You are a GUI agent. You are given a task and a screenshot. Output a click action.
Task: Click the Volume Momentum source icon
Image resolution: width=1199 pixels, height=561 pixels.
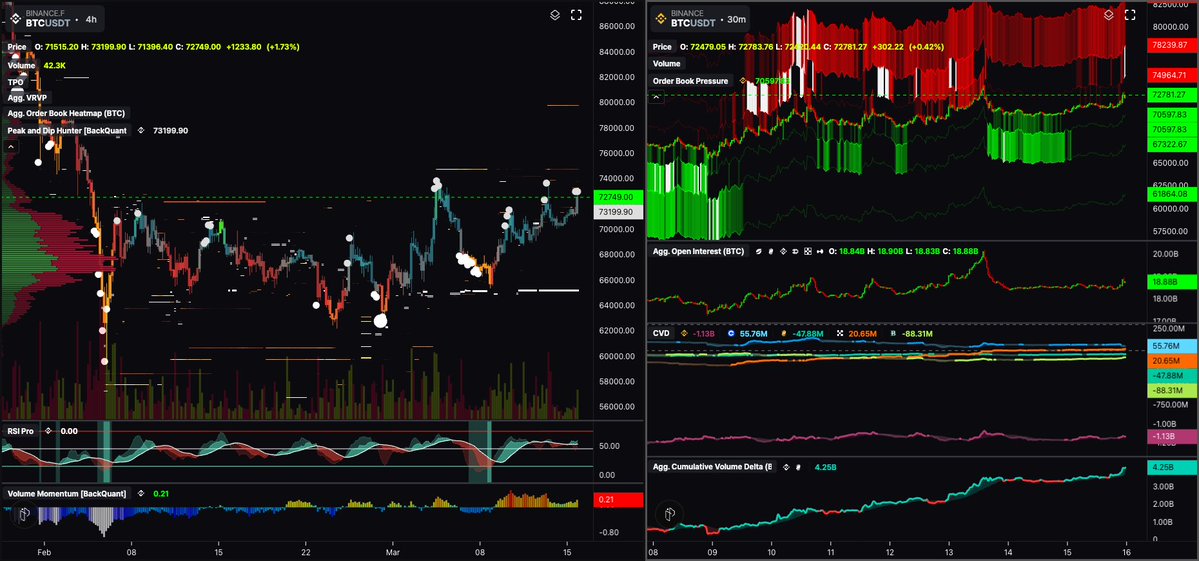pos(141,493)
